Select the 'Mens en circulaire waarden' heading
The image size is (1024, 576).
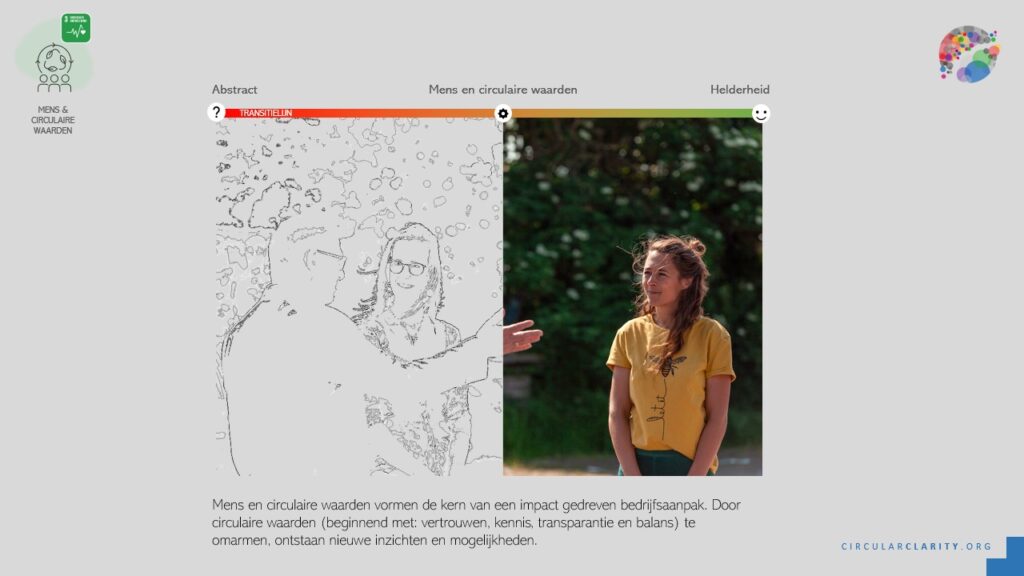[x=502, y=90]
